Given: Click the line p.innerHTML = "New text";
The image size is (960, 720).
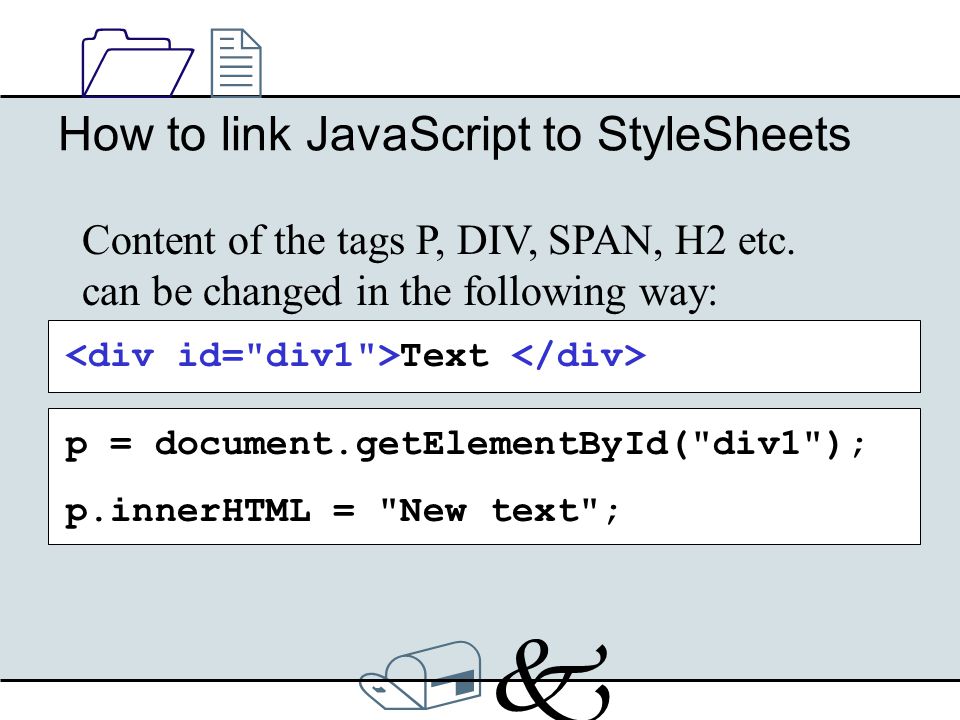Looking at the screenshot, I should point(342,511).
